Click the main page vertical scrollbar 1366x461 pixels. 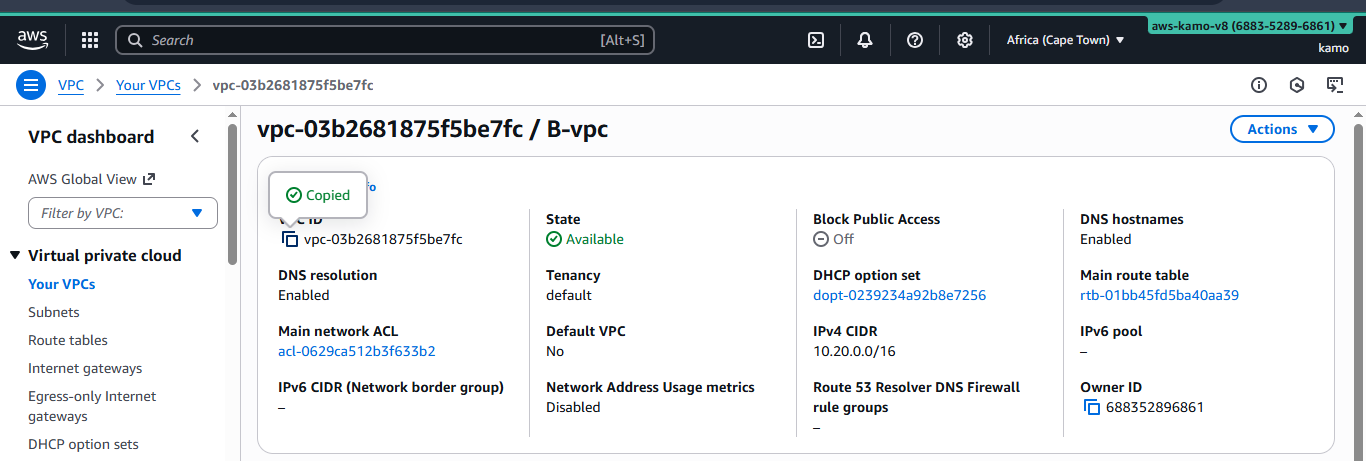pyautogui.click(x=1358, y=290)
